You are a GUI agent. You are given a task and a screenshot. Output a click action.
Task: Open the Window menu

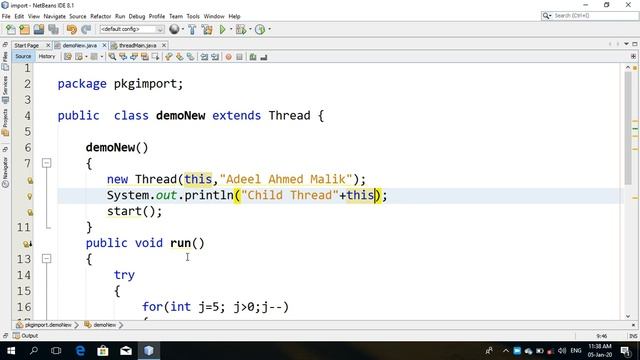pyautogui.click(x=214, y=16)
